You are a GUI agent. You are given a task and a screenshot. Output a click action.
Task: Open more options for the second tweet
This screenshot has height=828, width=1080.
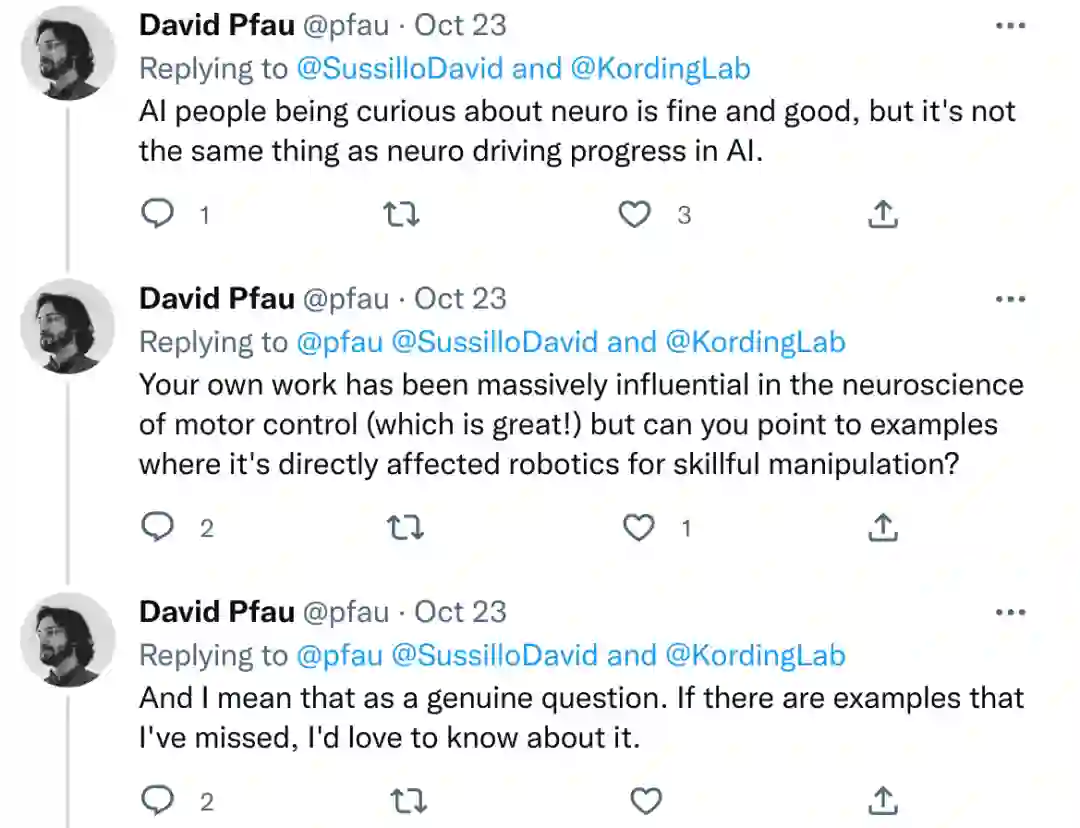[1011, 299]
